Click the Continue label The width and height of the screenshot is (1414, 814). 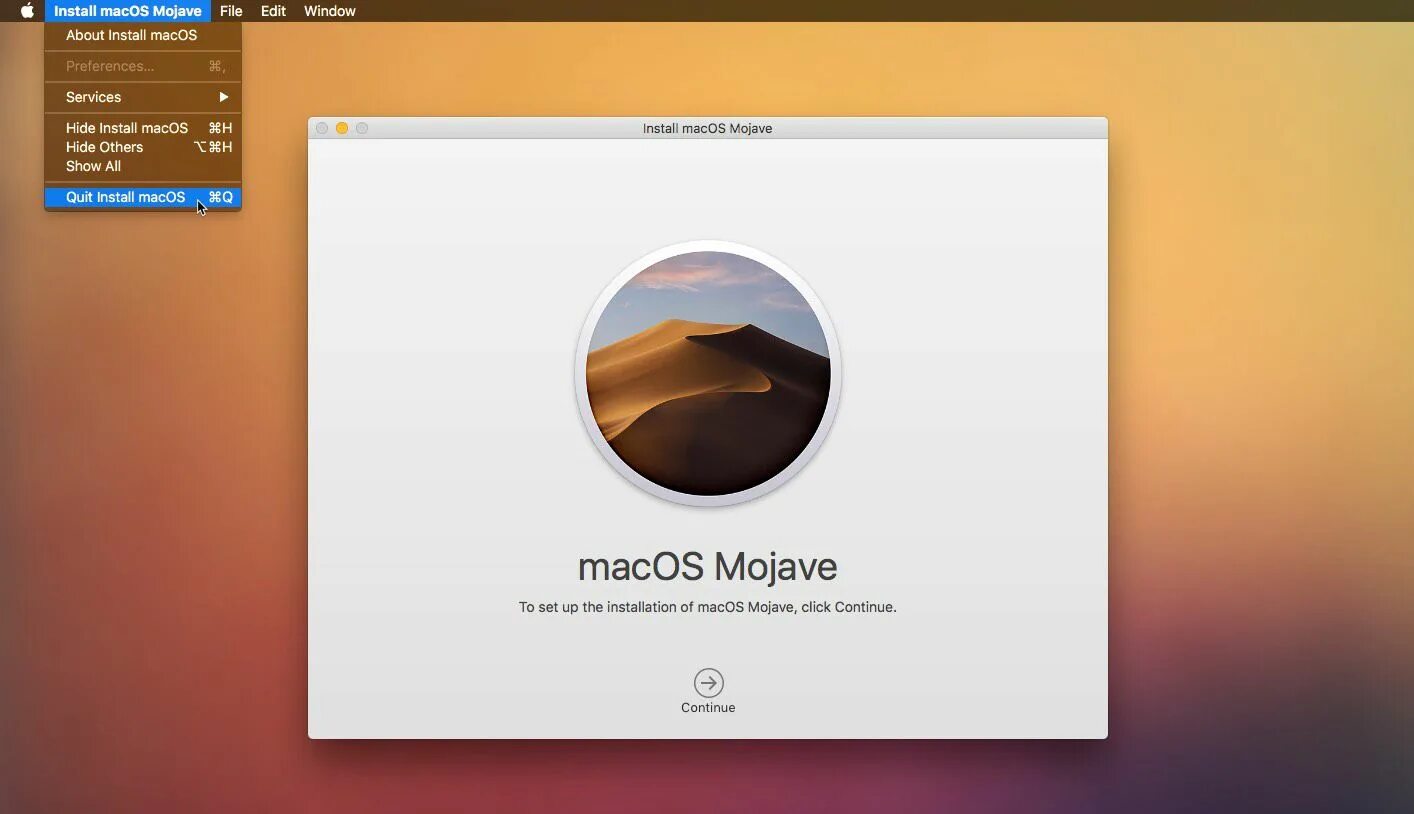tap(708, 707)
